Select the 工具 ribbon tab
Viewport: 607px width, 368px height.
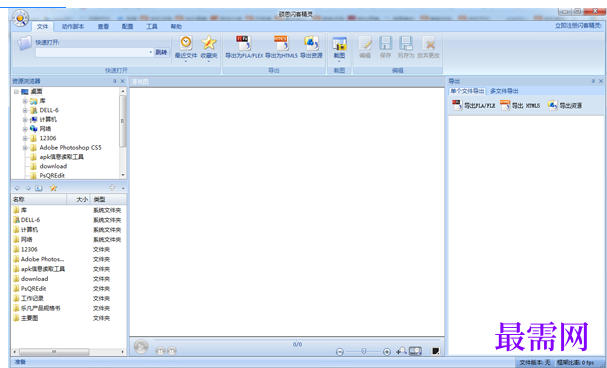click(x=152, y=26)
